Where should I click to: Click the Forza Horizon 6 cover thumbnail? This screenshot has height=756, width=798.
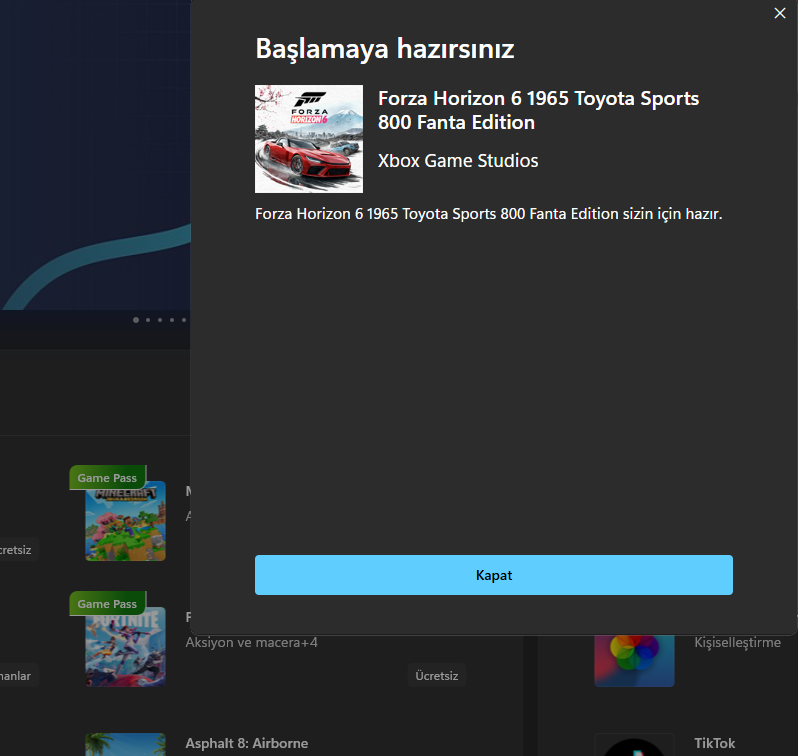point(309,139)
